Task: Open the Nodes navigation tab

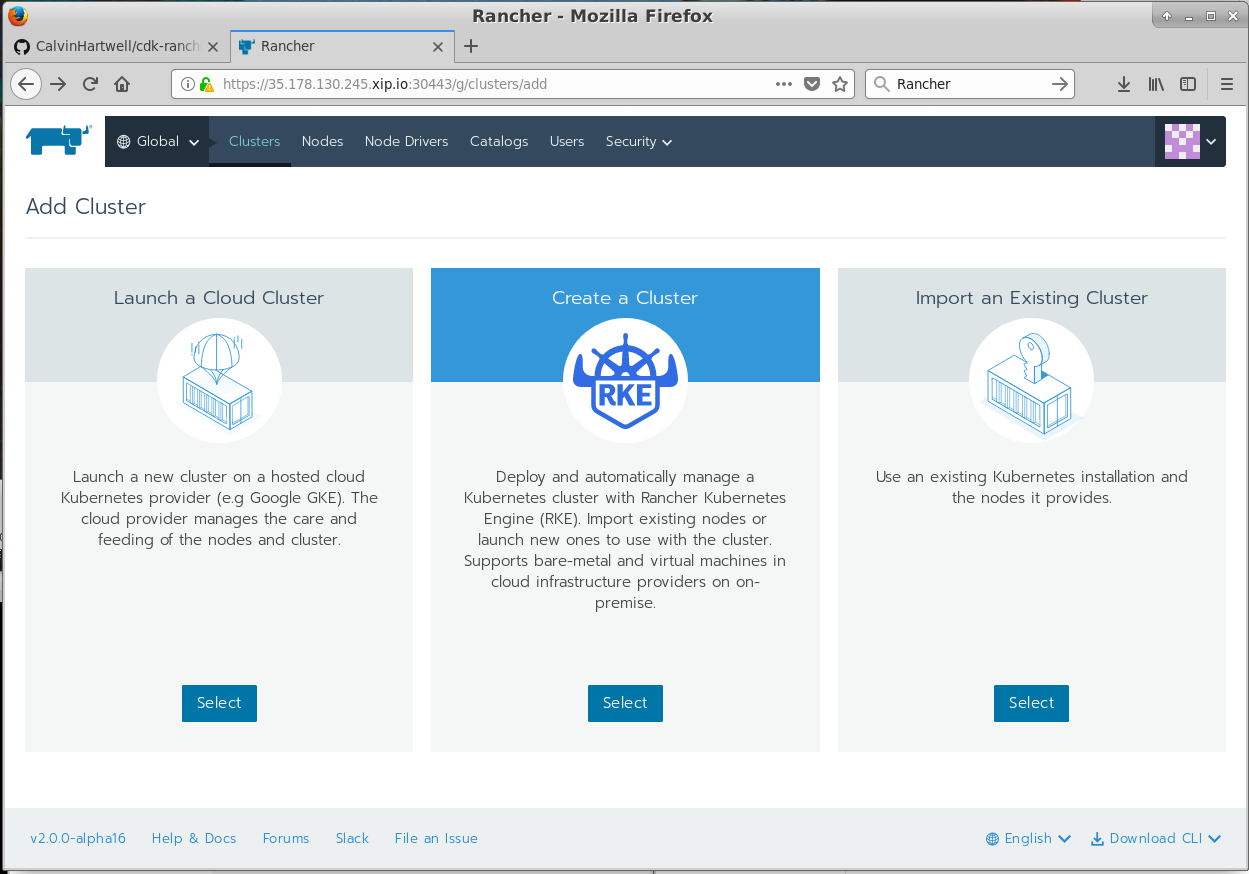Action: (322, 141)
